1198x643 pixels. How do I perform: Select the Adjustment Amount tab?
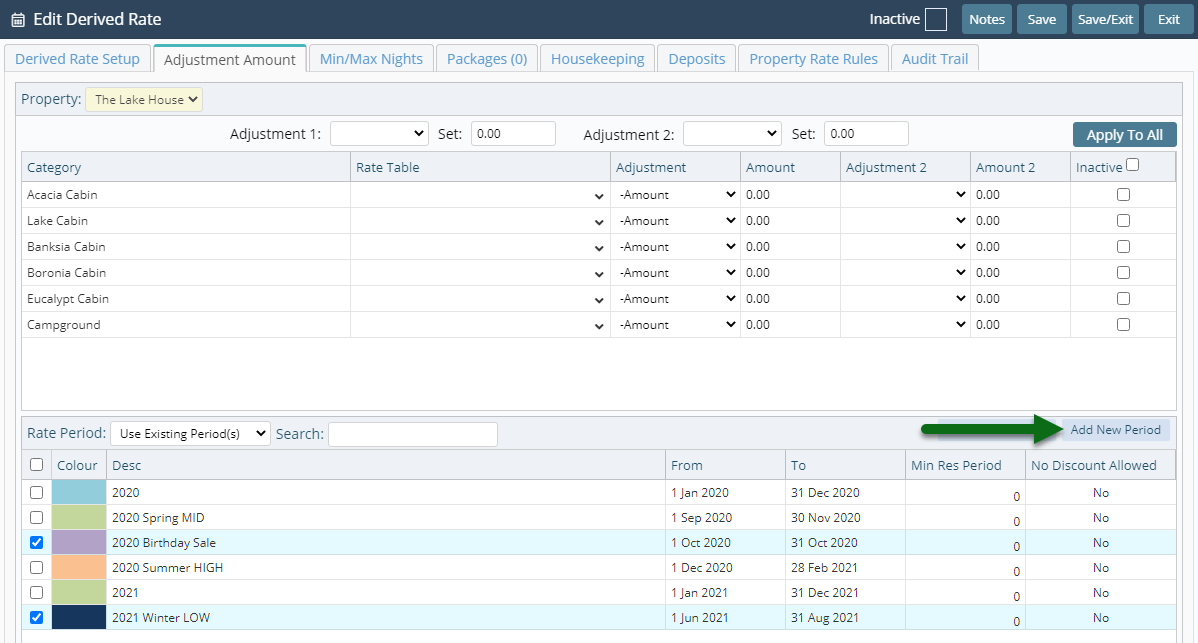(229, 59)
